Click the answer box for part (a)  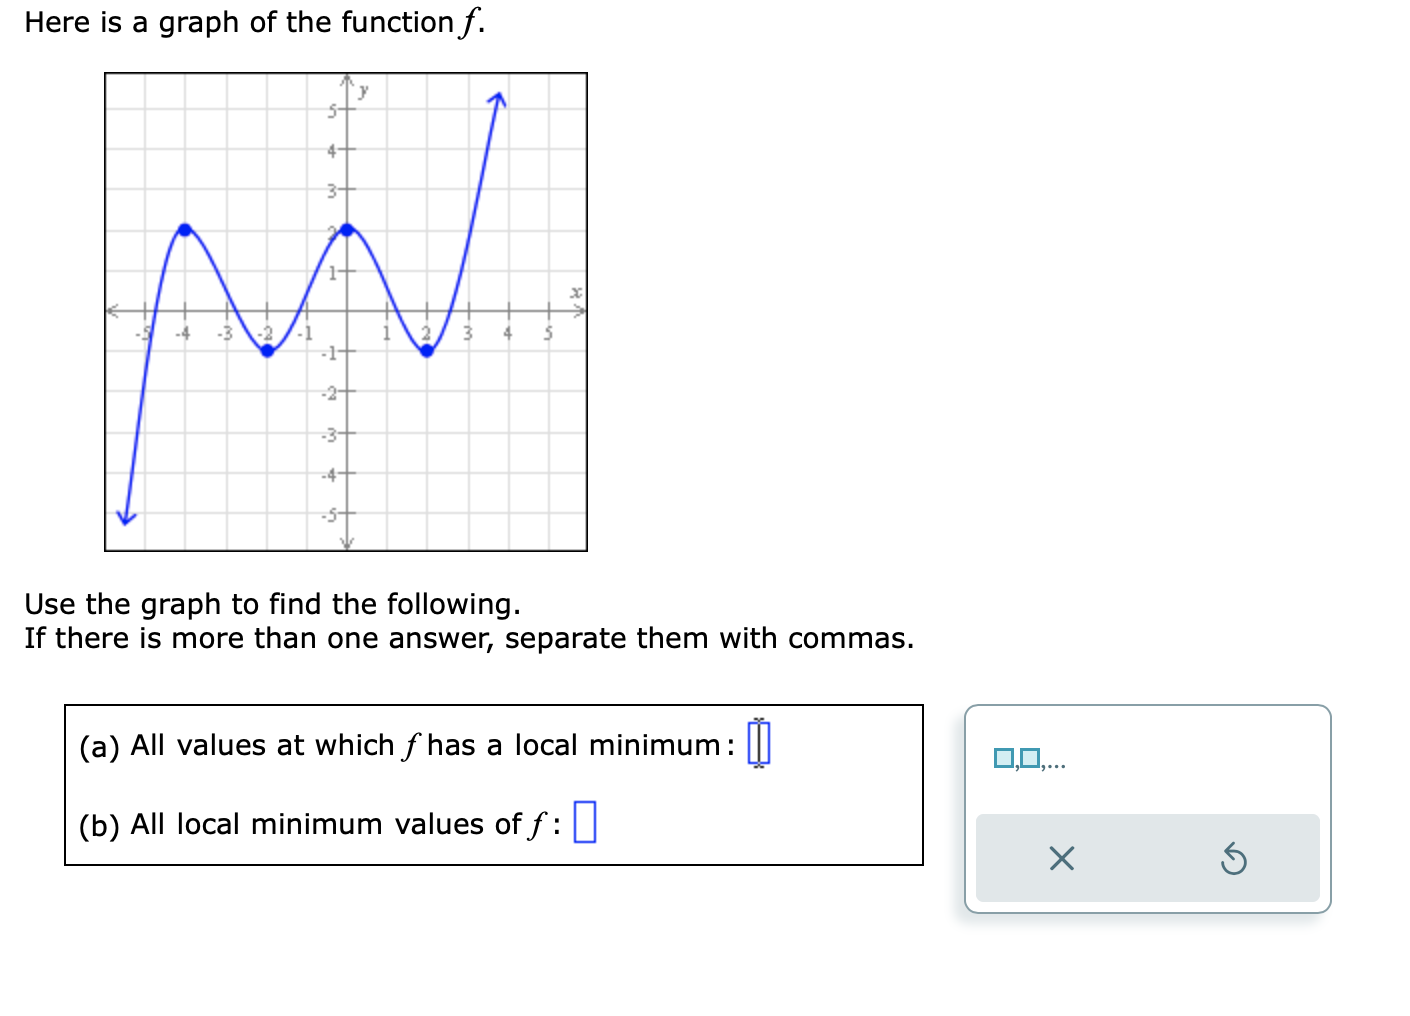760,741
